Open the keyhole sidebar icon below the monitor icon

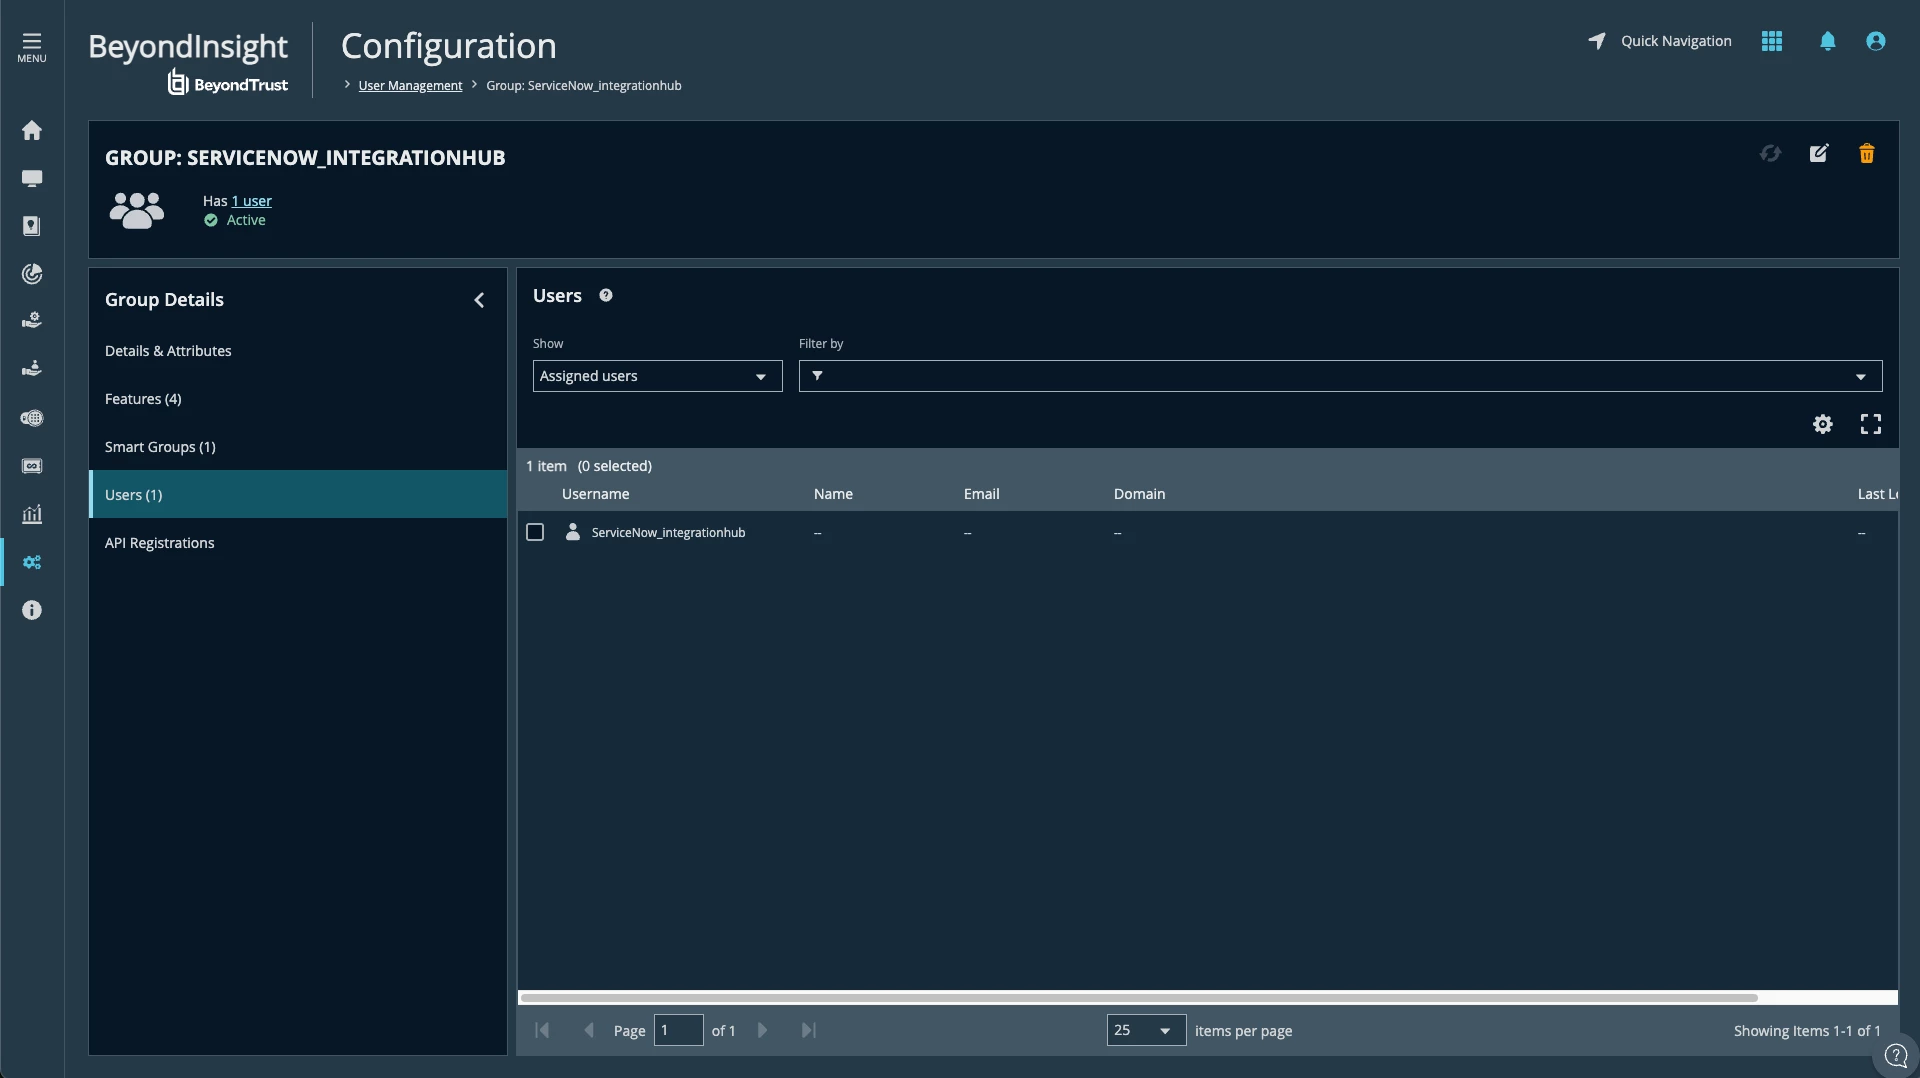pos(32,226)
